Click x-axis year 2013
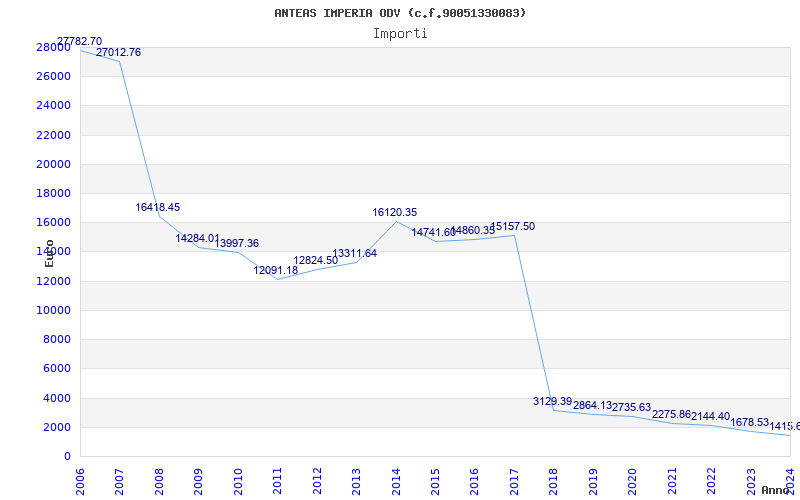800x500 pixels. click(356, 482)
